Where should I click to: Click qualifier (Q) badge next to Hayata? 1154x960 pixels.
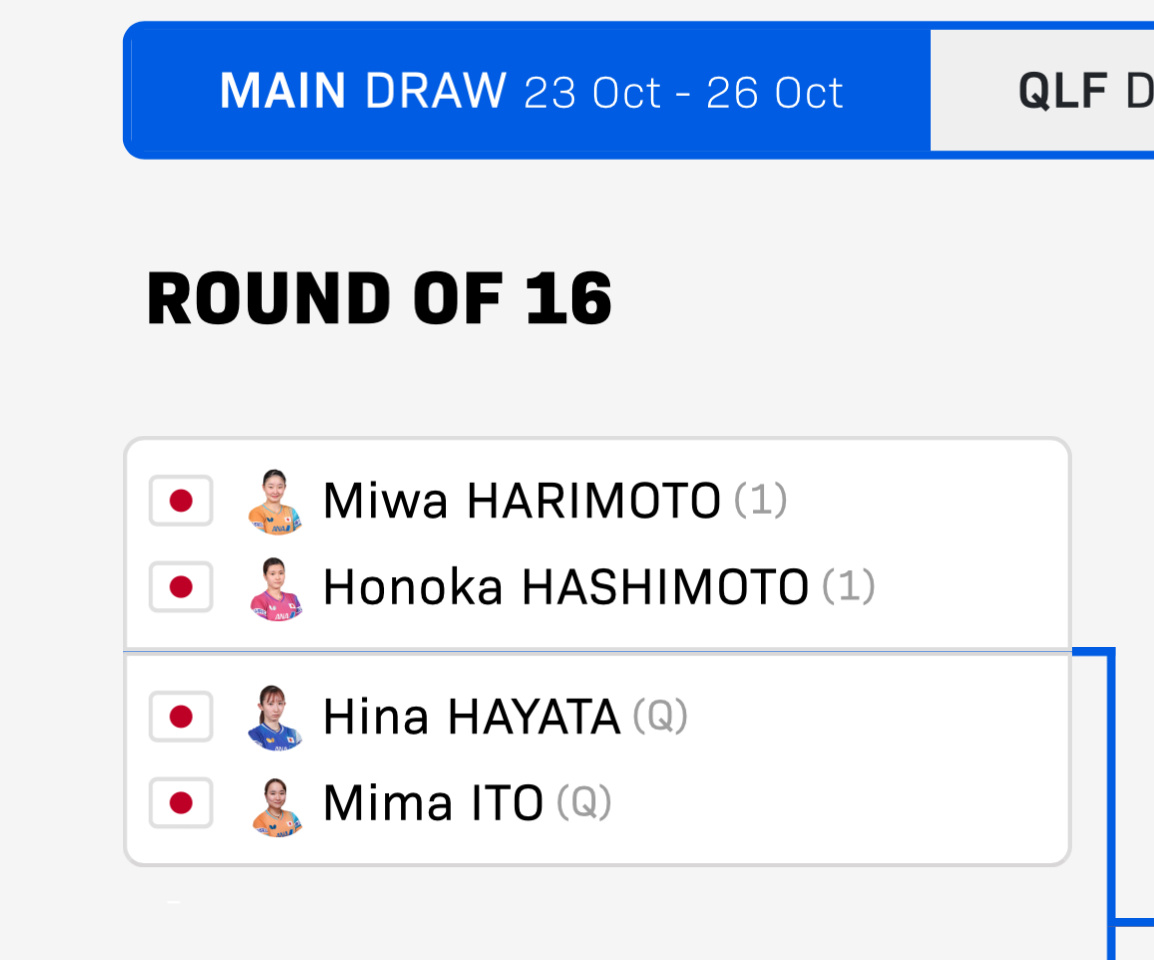pyautogui.click(x=660, y=716)
